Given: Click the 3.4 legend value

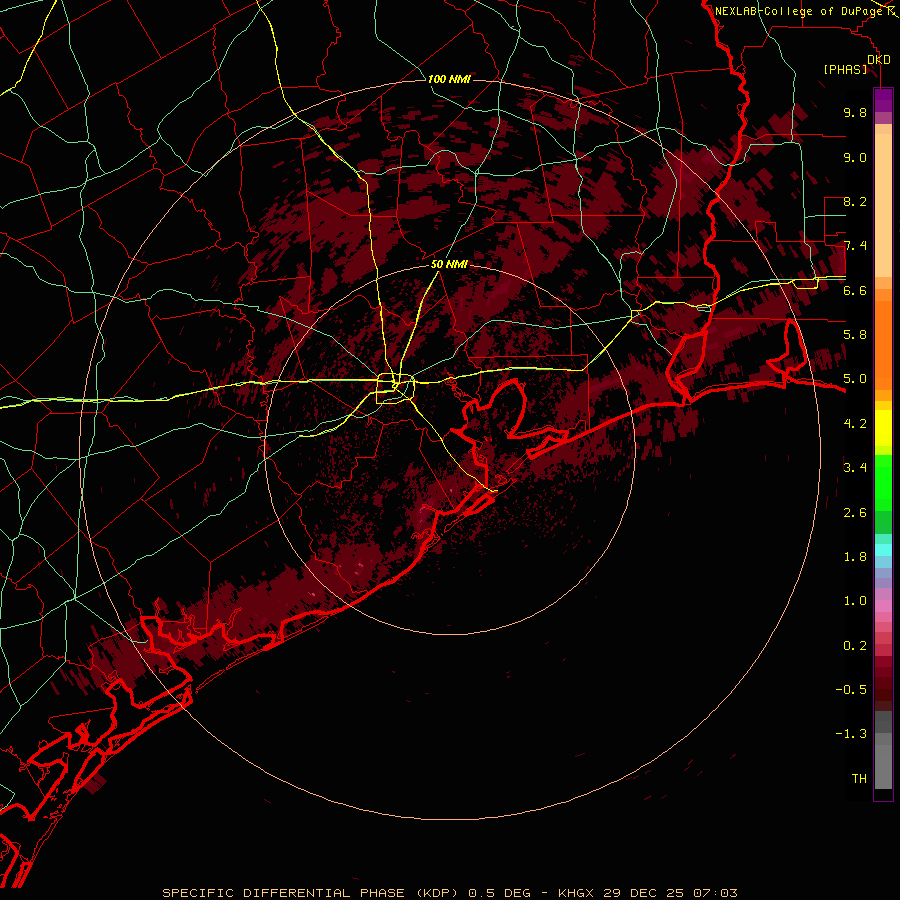Looking at the screenshot, I should pos(855,468).
